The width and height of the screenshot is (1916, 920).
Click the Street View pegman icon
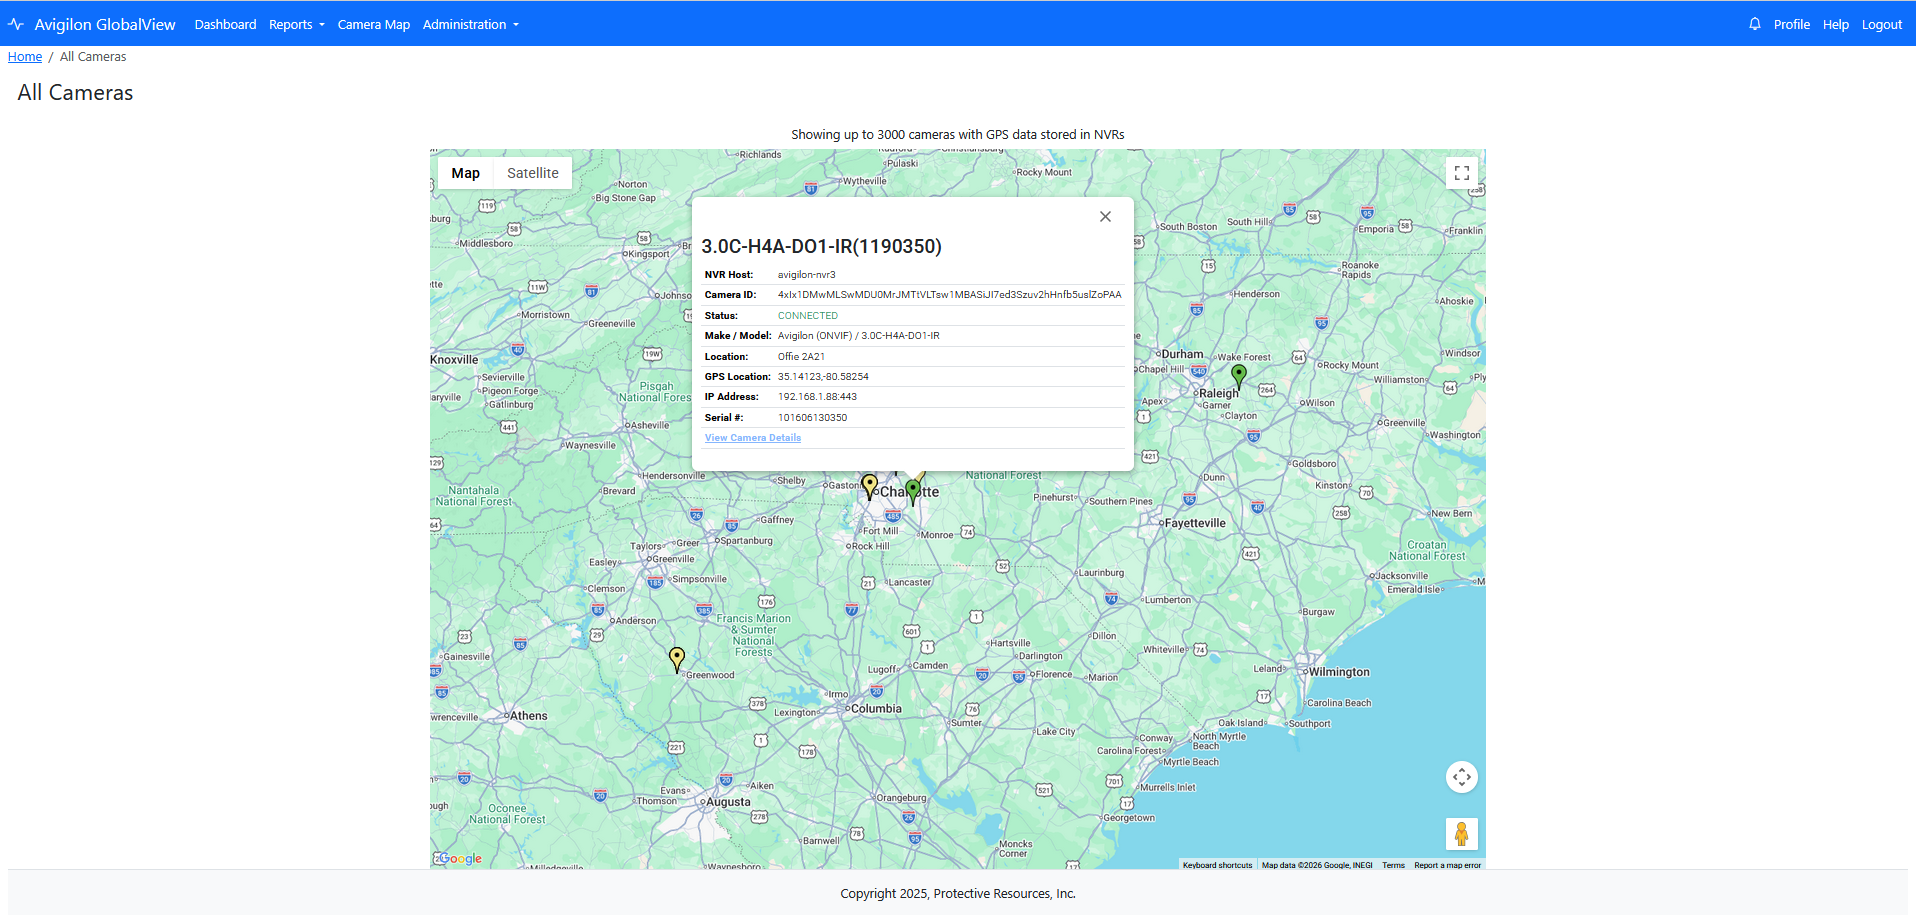click(1462, 834)
